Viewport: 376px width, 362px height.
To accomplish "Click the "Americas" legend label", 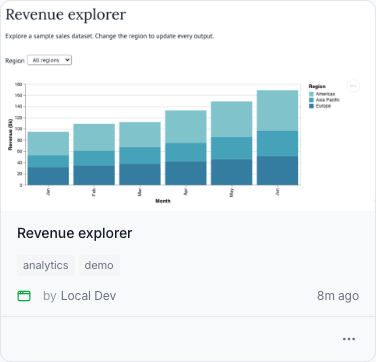I will [325, 94].
